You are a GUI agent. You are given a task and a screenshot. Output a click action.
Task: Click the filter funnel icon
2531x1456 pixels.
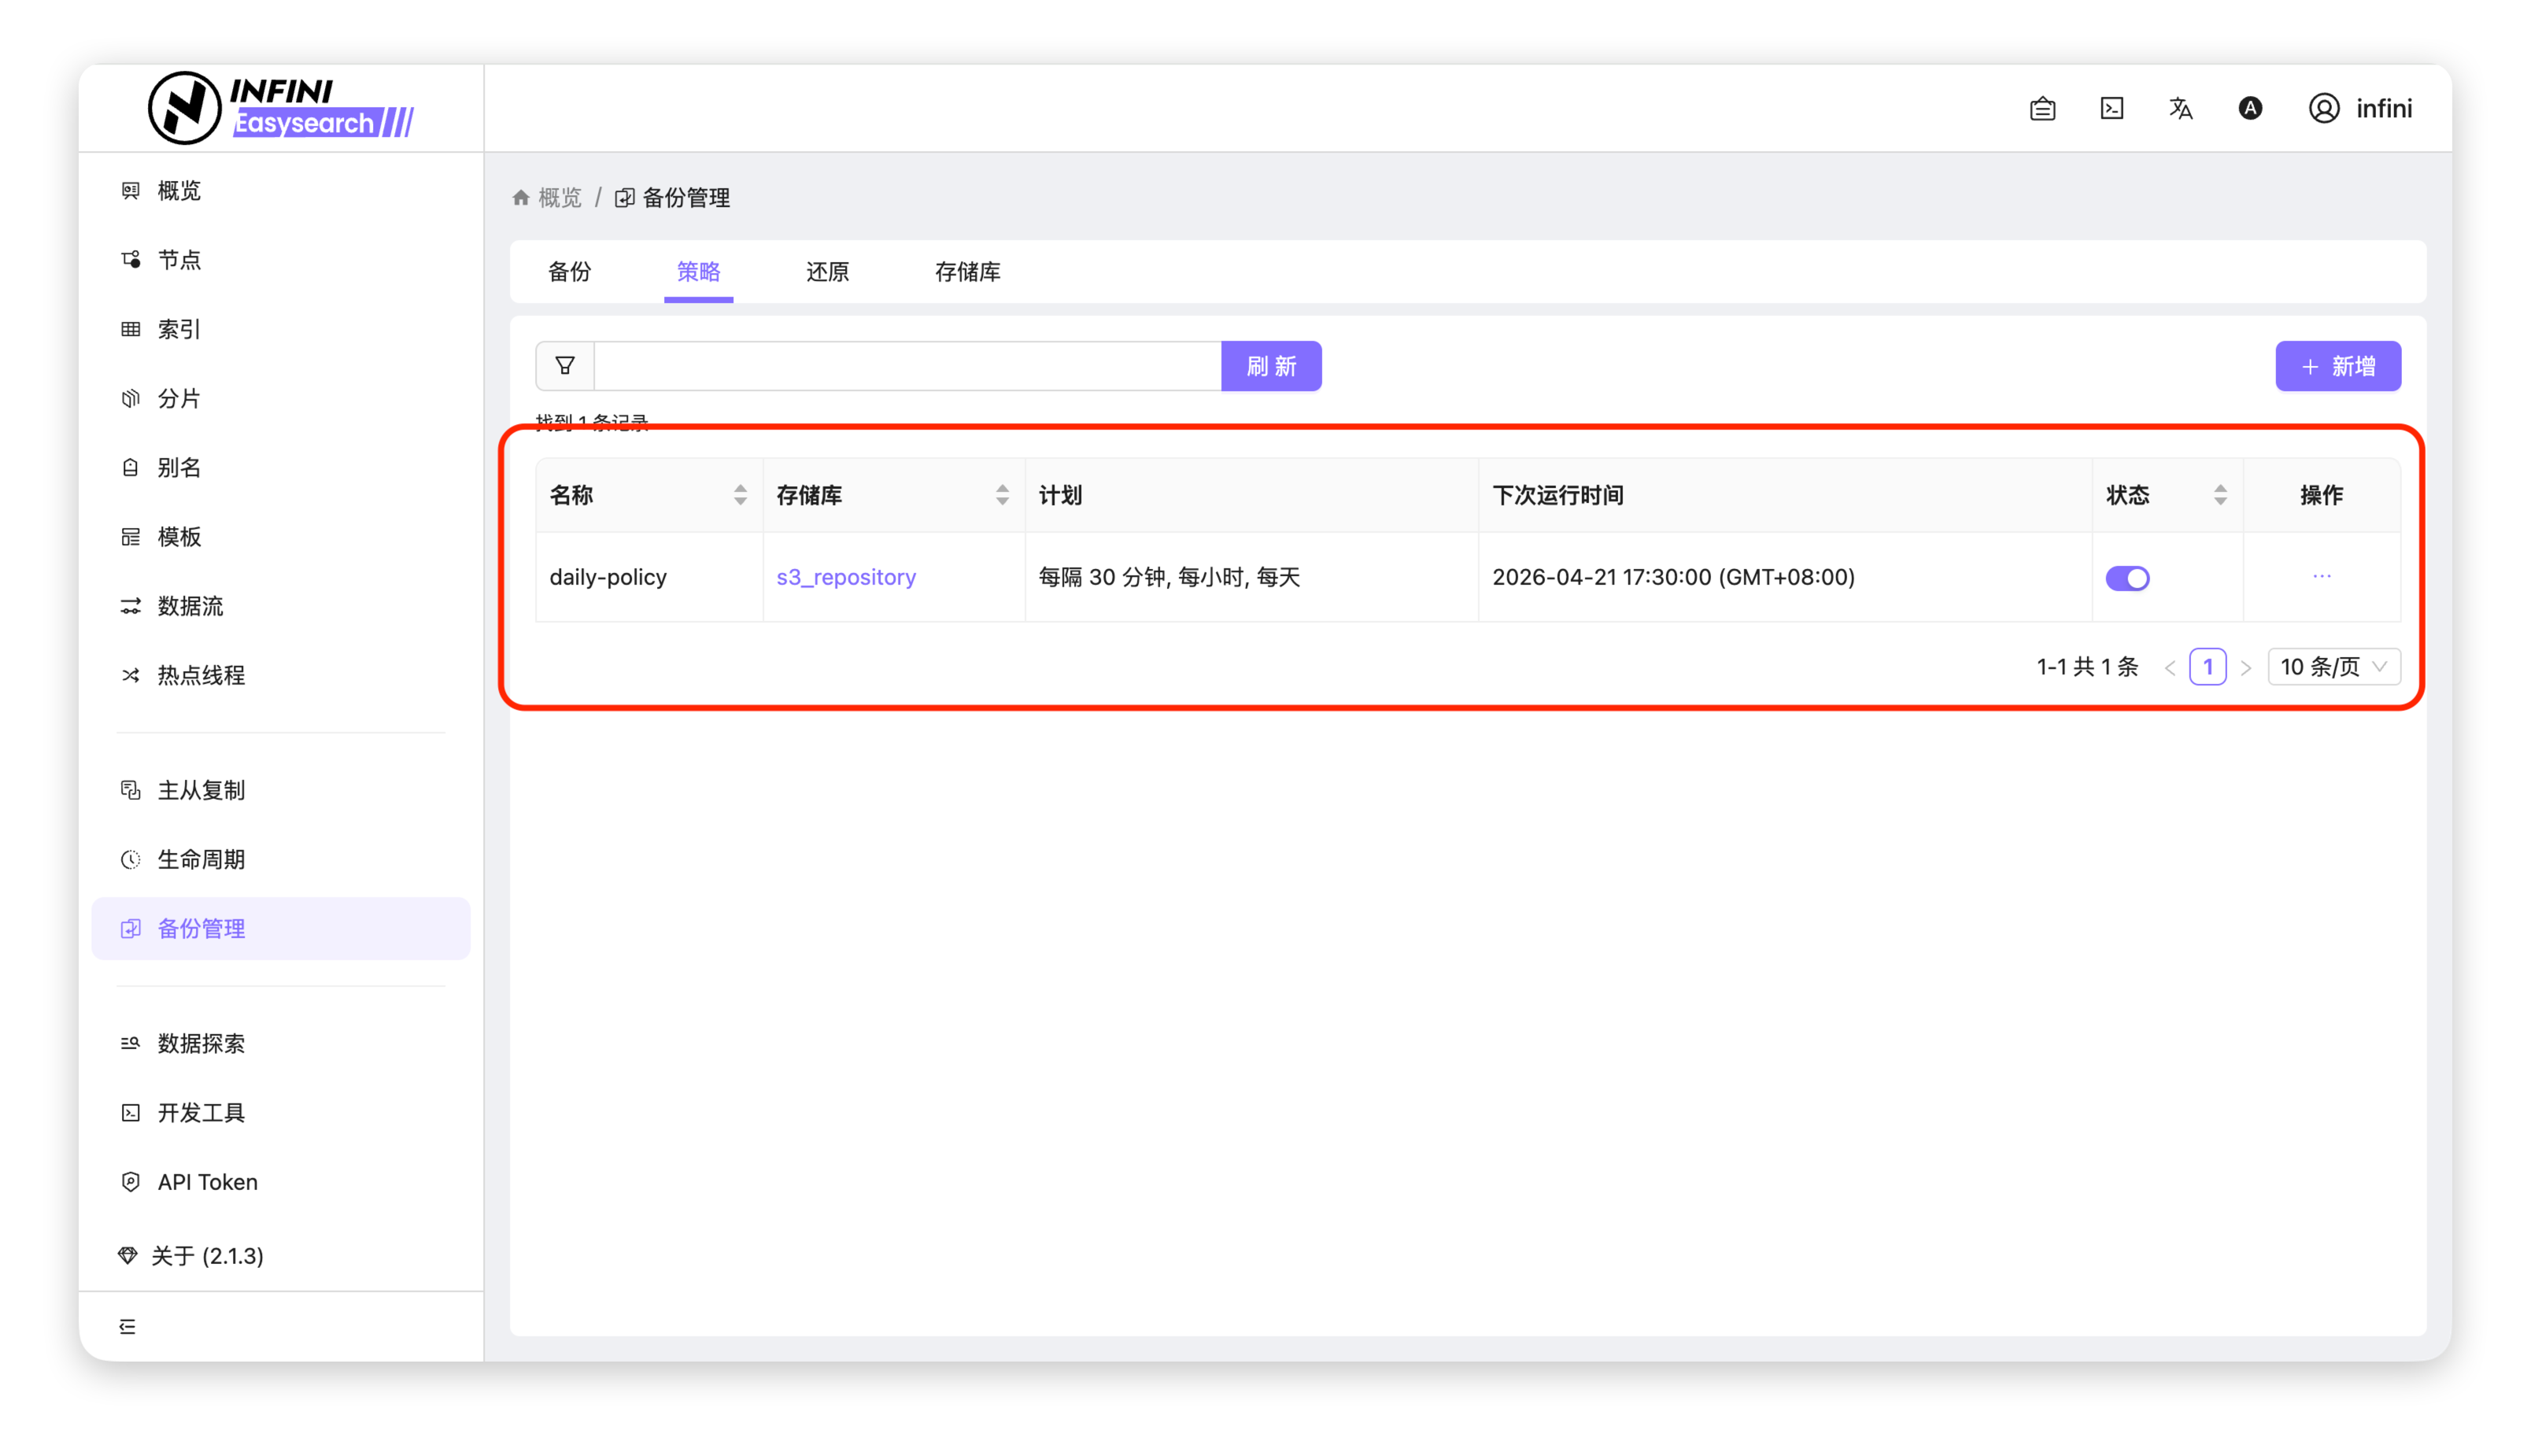(565, 366)
